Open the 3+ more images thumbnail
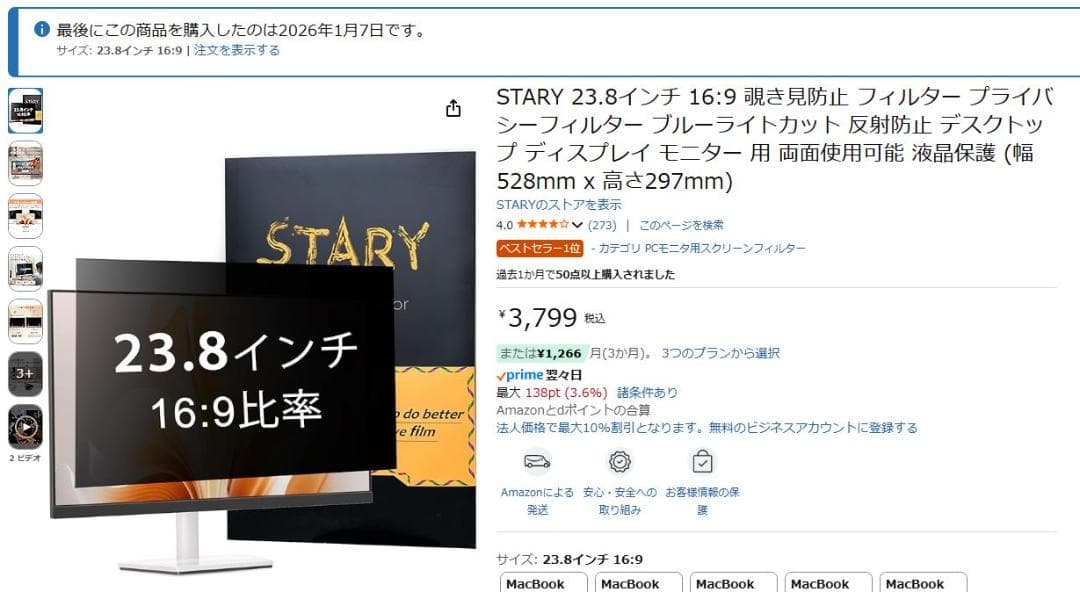The width and height of the screenshot is (1080, 592). pos(25,374)
